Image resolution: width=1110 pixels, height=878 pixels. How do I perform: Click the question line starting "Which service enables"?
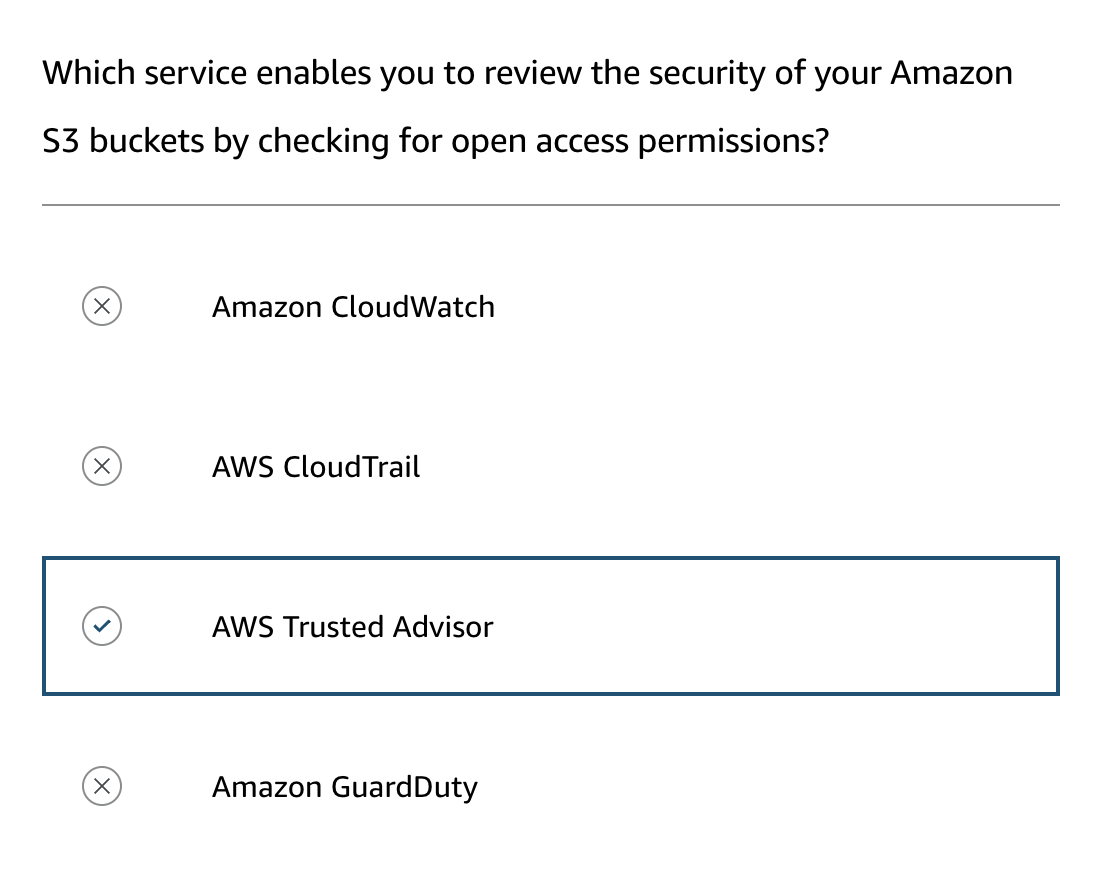[527, 73]
